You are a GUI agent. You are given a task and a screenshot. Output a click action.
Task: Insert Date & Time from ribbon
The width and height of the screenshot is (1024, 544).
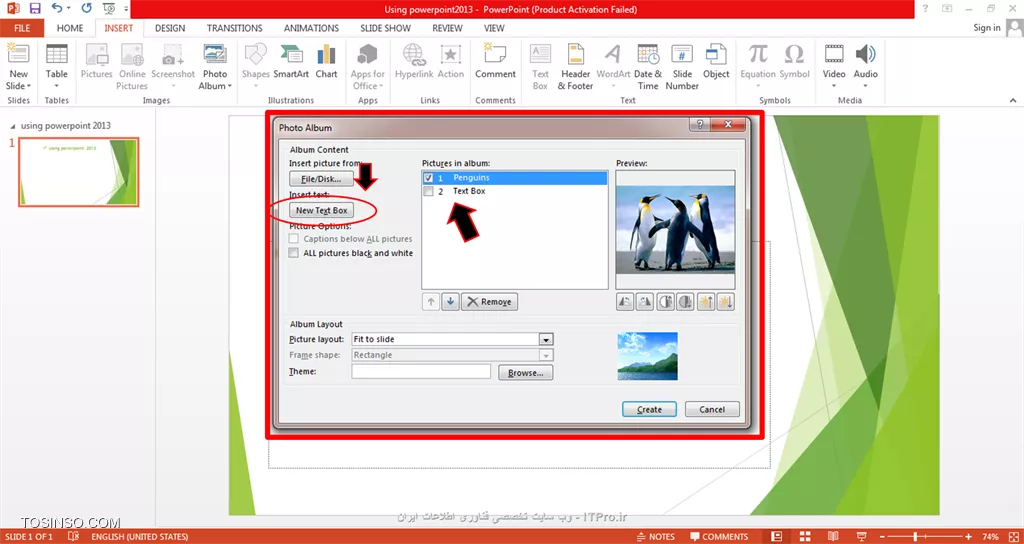point(648,68)
